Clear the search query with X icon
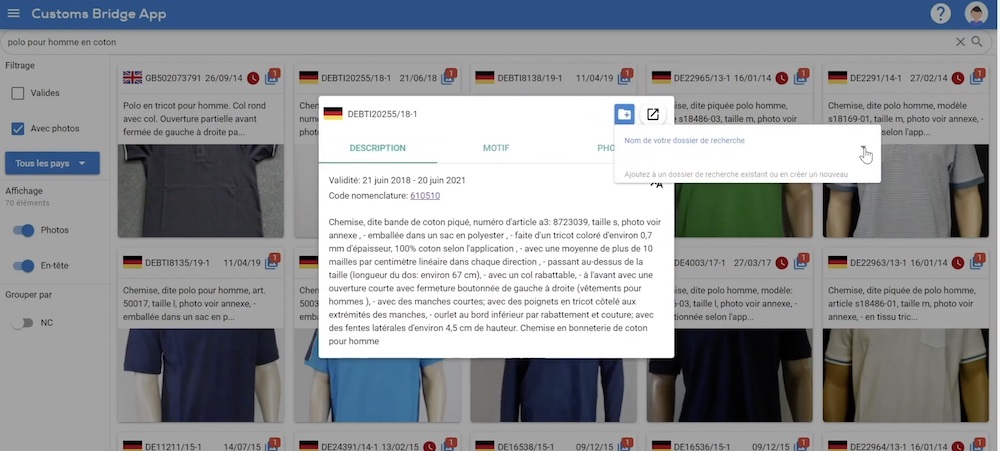The width and height of the screenshot is (1000, 451). point(960,42)
